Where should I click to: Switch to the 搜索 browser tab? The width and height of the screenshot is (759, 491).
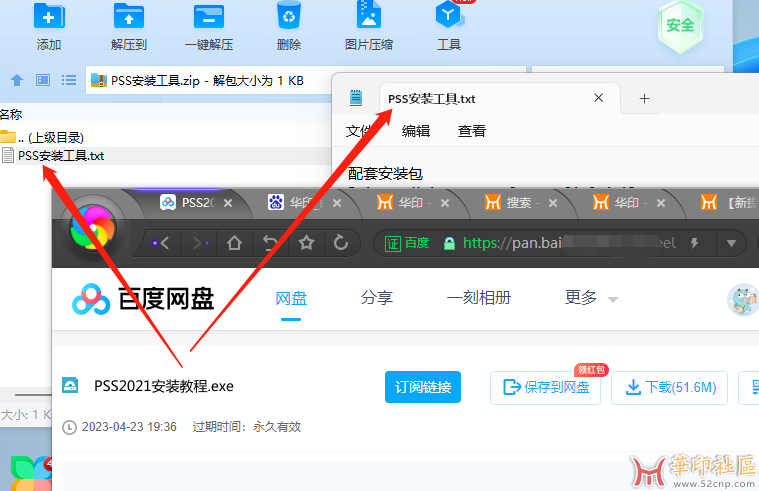512,202
